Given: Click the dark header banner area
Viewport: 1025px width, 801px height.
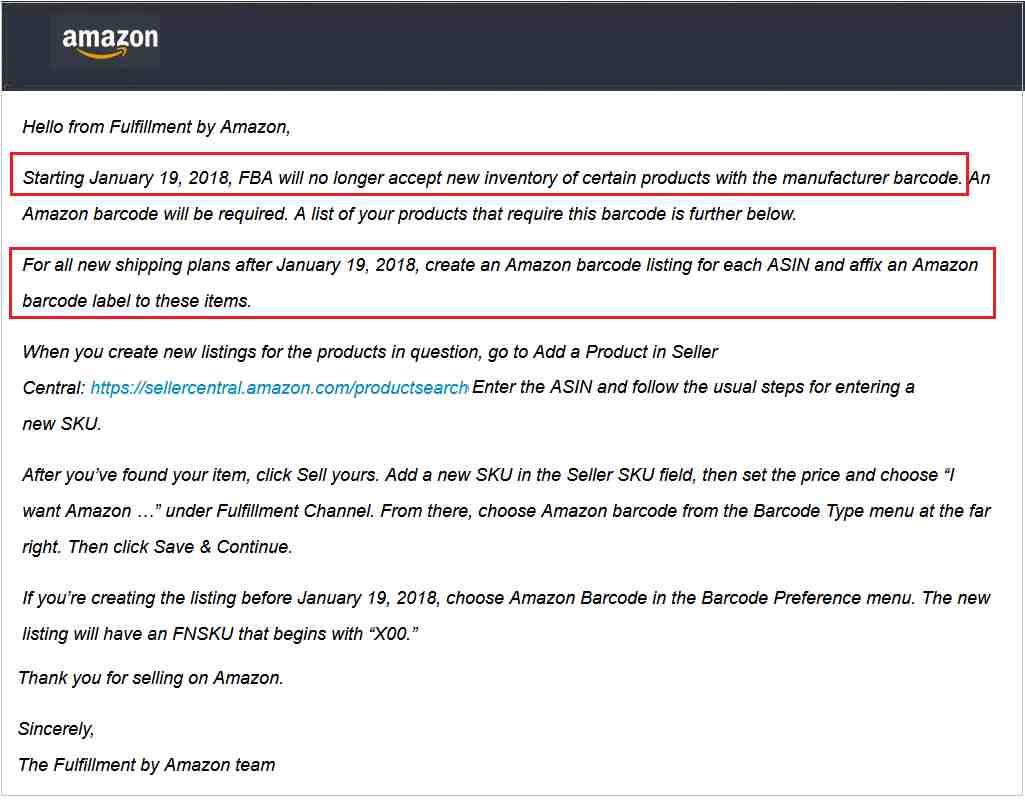Looking at the screenshot, I should (512, 46).
